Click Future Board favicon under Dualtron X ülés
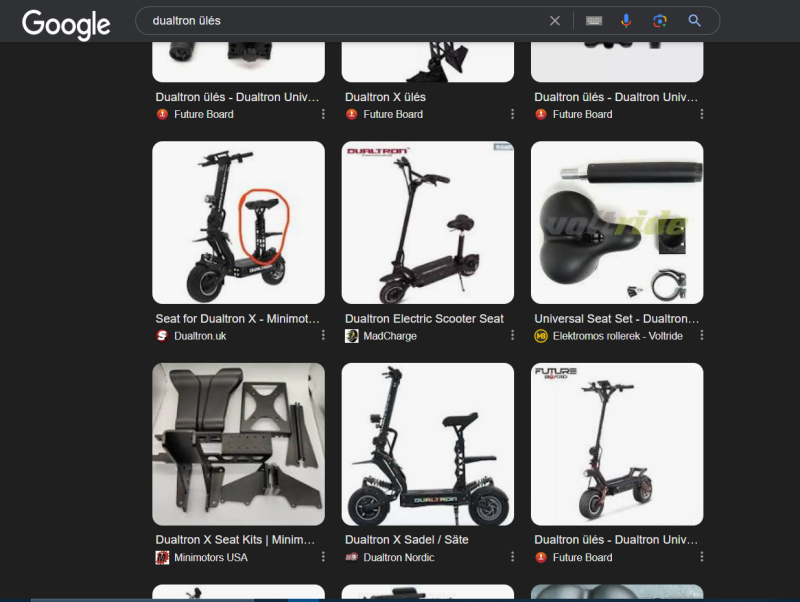This screenshot has height=602, width=800. coord(352,114)
